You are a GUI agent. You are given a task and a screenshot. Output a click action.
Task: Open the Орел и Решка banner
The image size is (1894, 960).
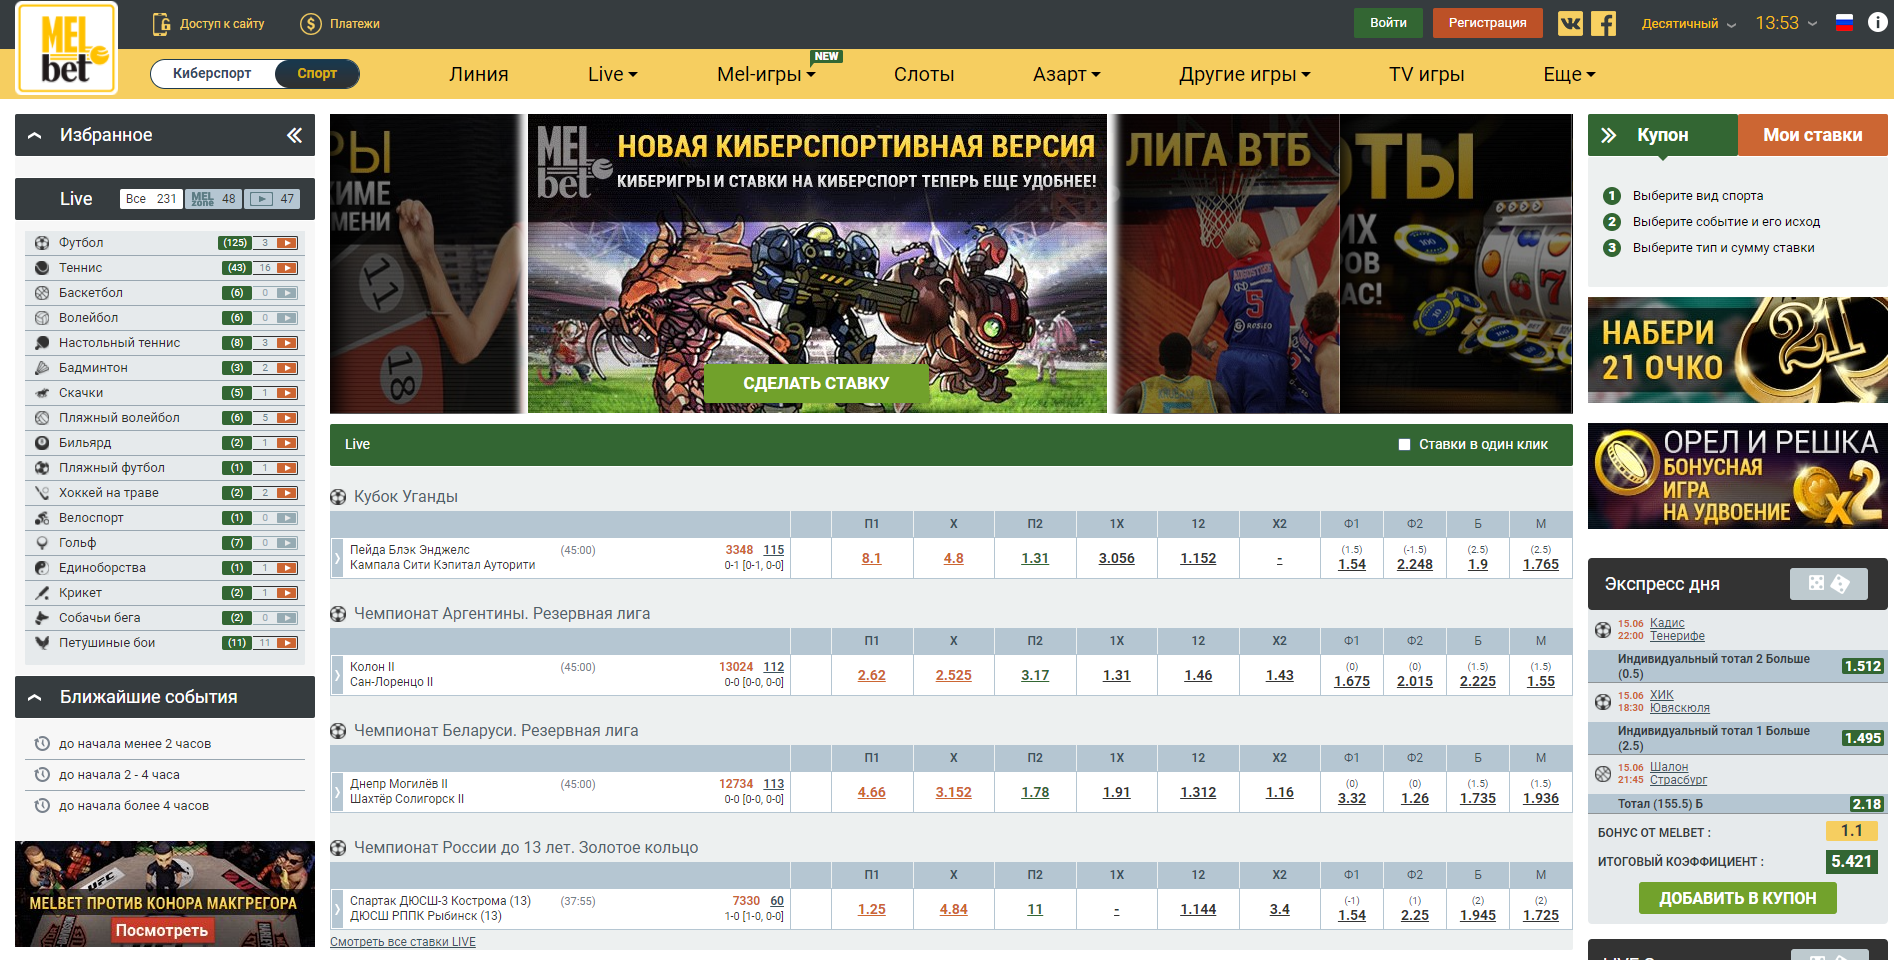(x=1737, y=476)
